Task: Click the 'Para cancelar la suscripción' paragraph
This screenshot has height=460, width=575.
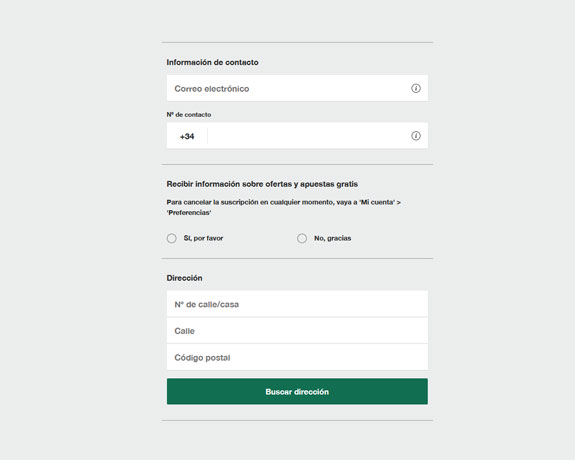Action: click(x=283, y=207)
